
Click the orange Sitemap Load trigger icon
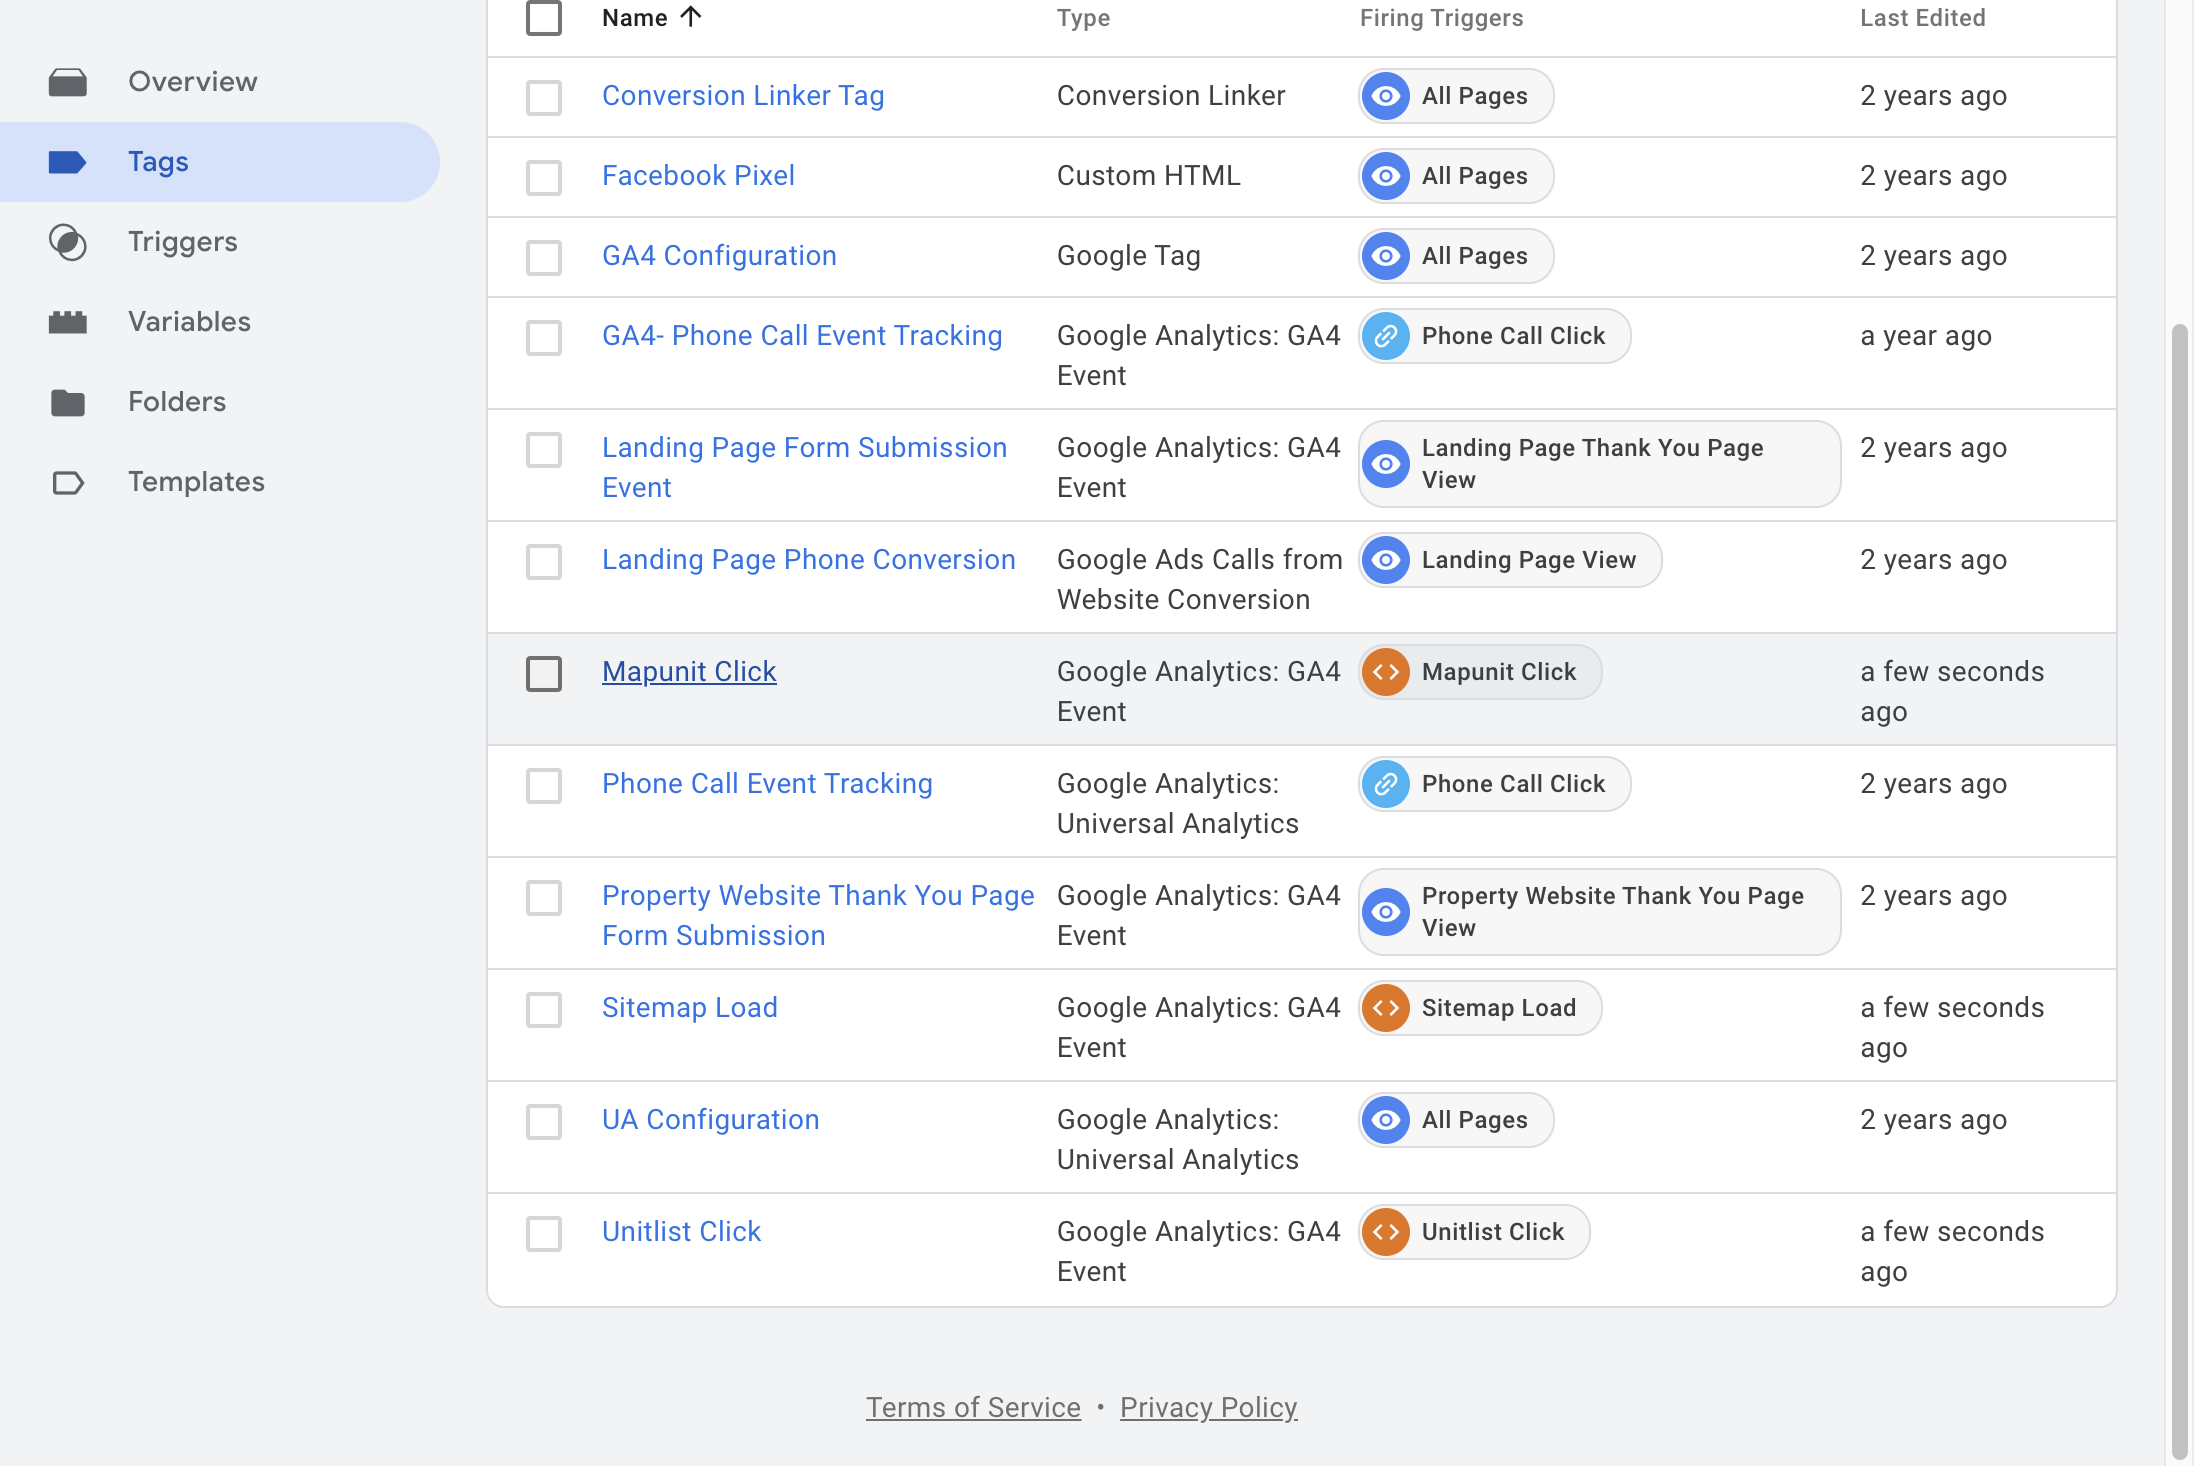pos(1386,1008)
